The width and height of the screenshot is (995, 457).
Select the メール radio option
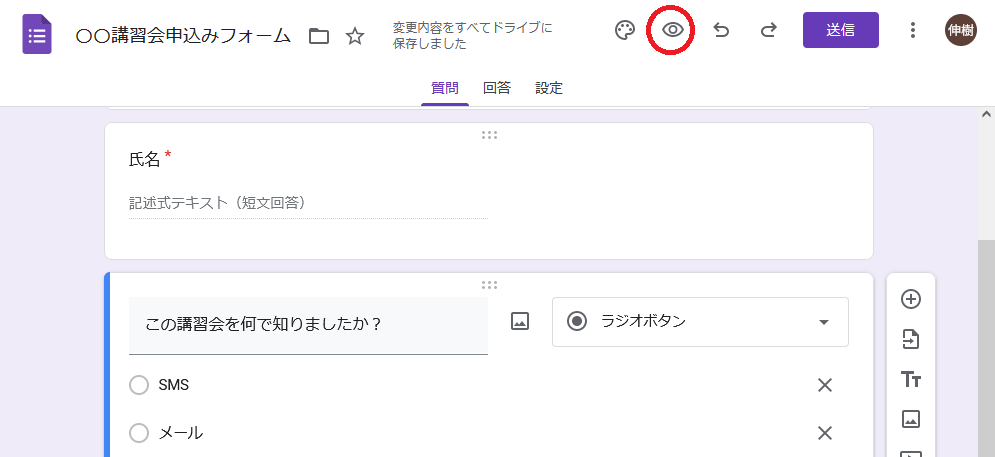[139, 434]
